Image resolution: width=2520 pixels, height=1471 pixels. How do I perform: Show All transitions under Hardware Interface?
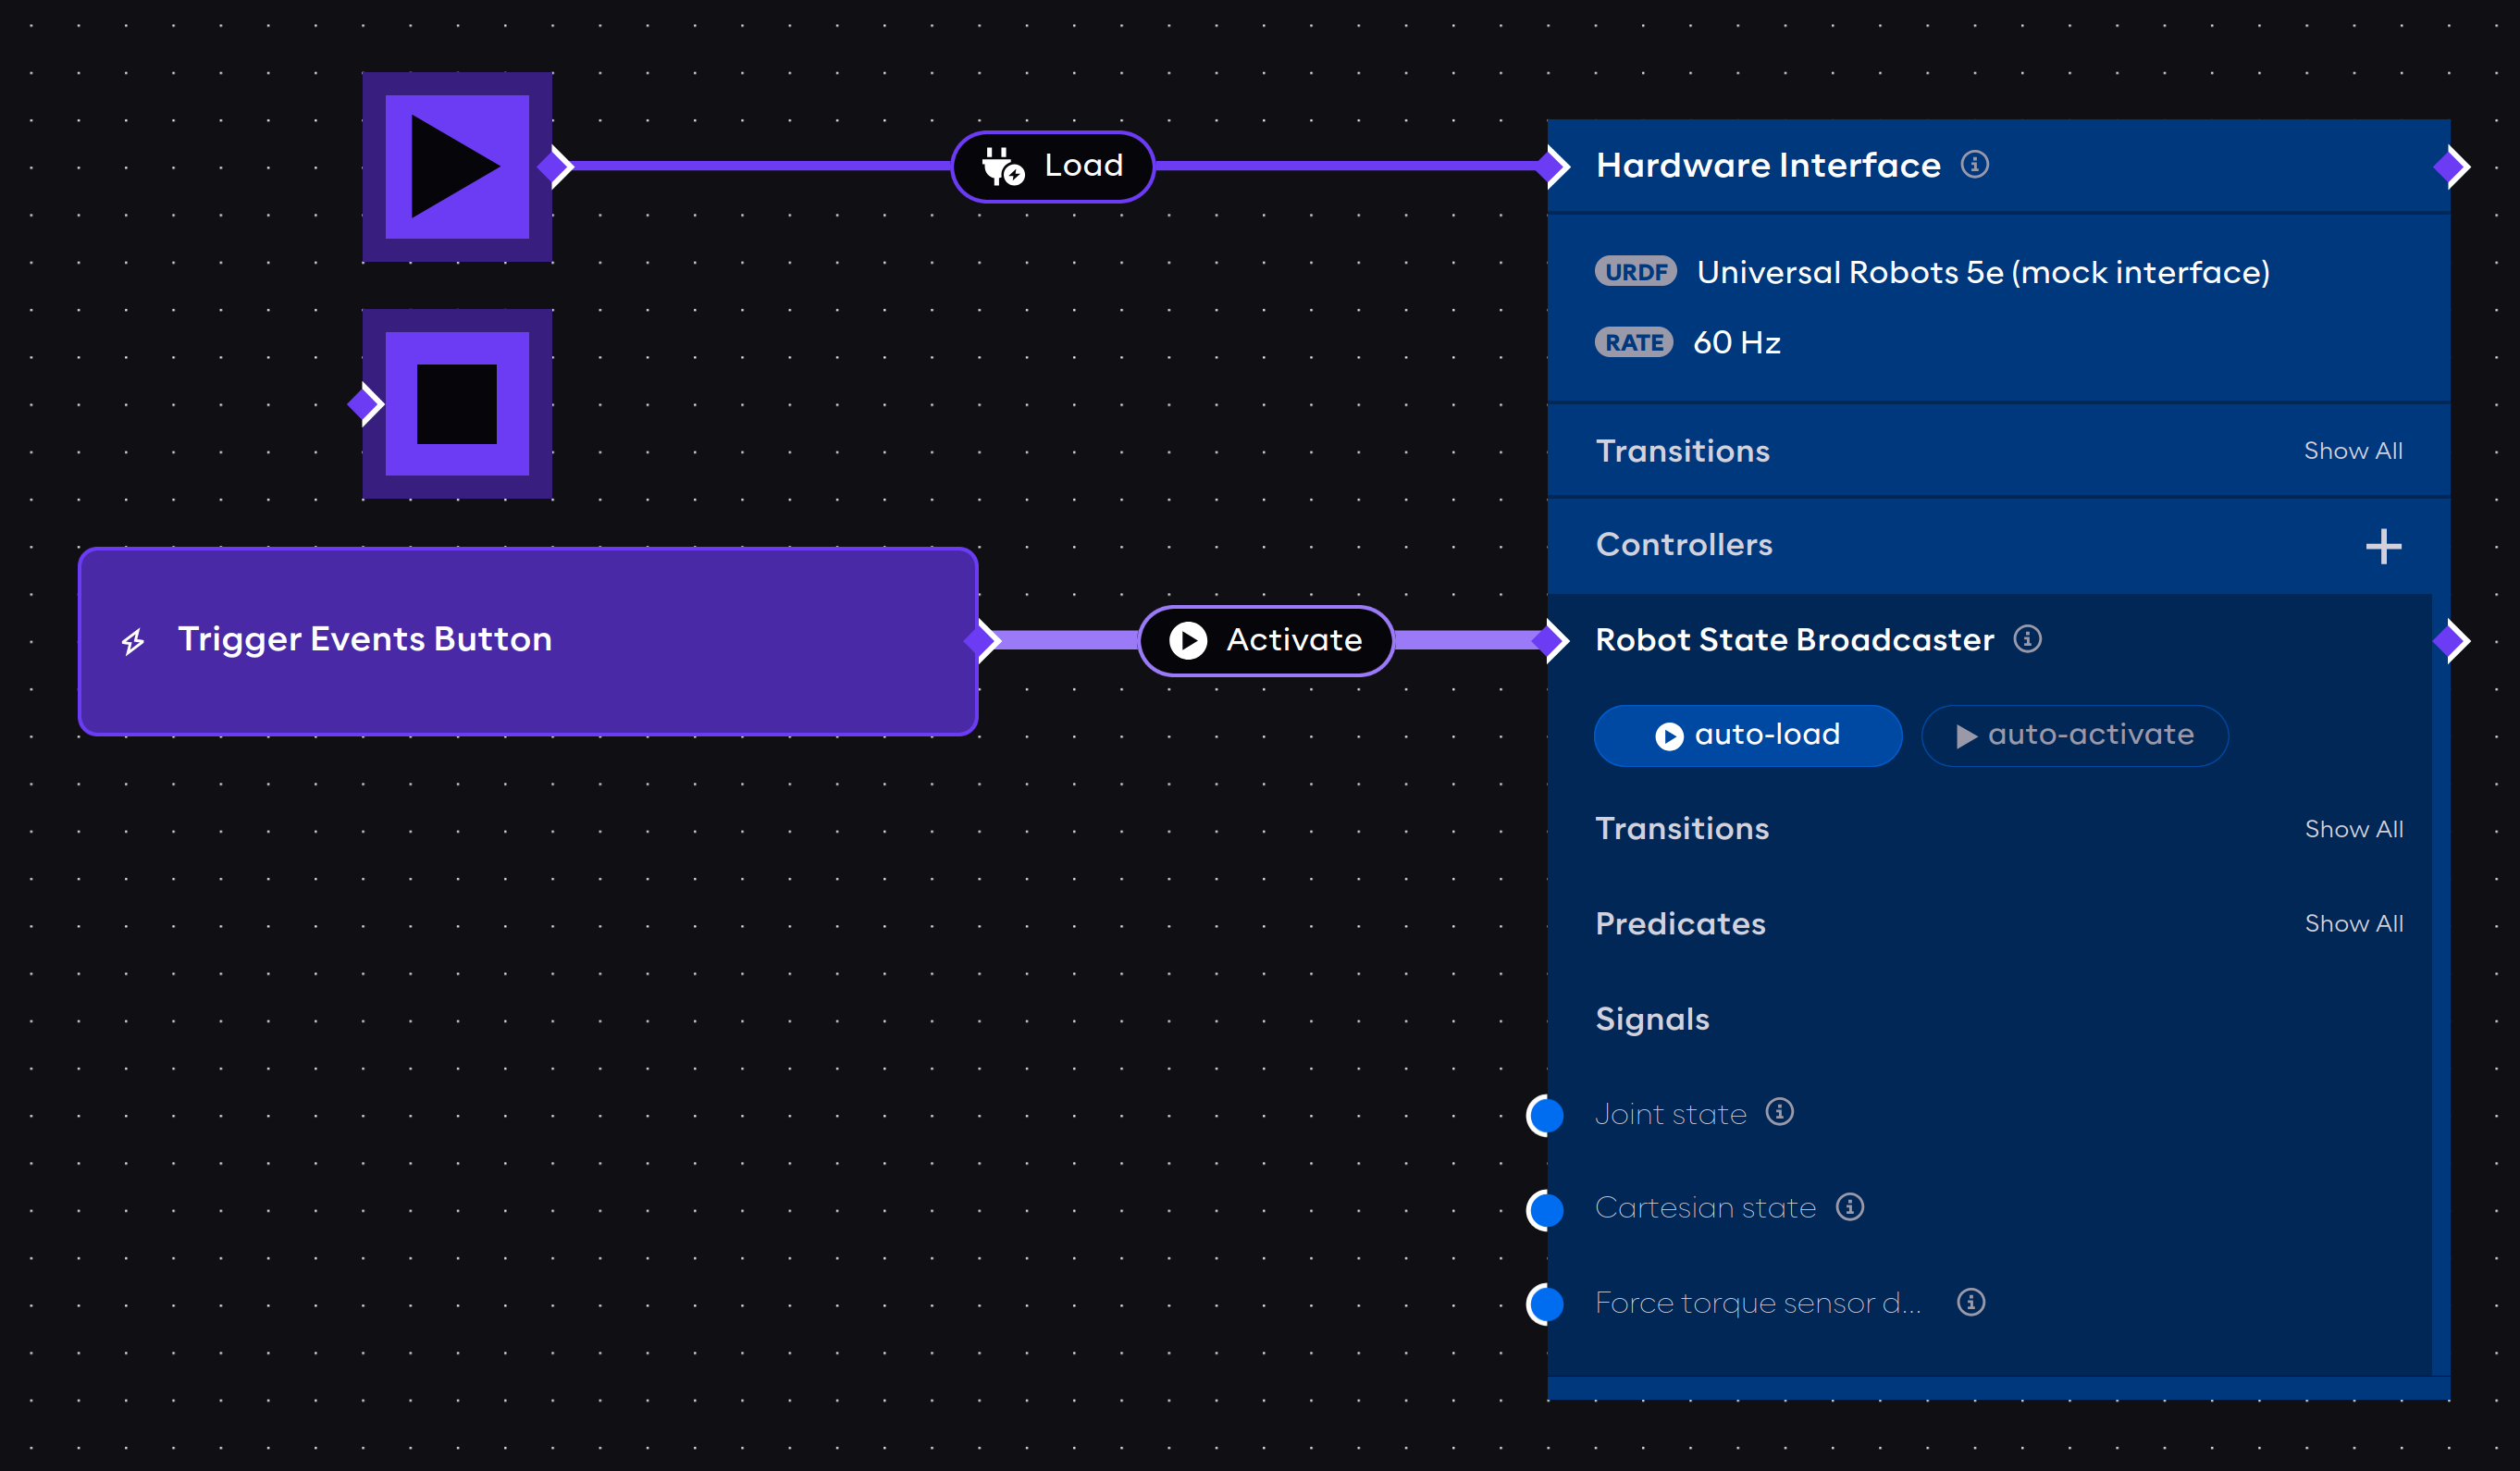click(x=2353, y=450)
